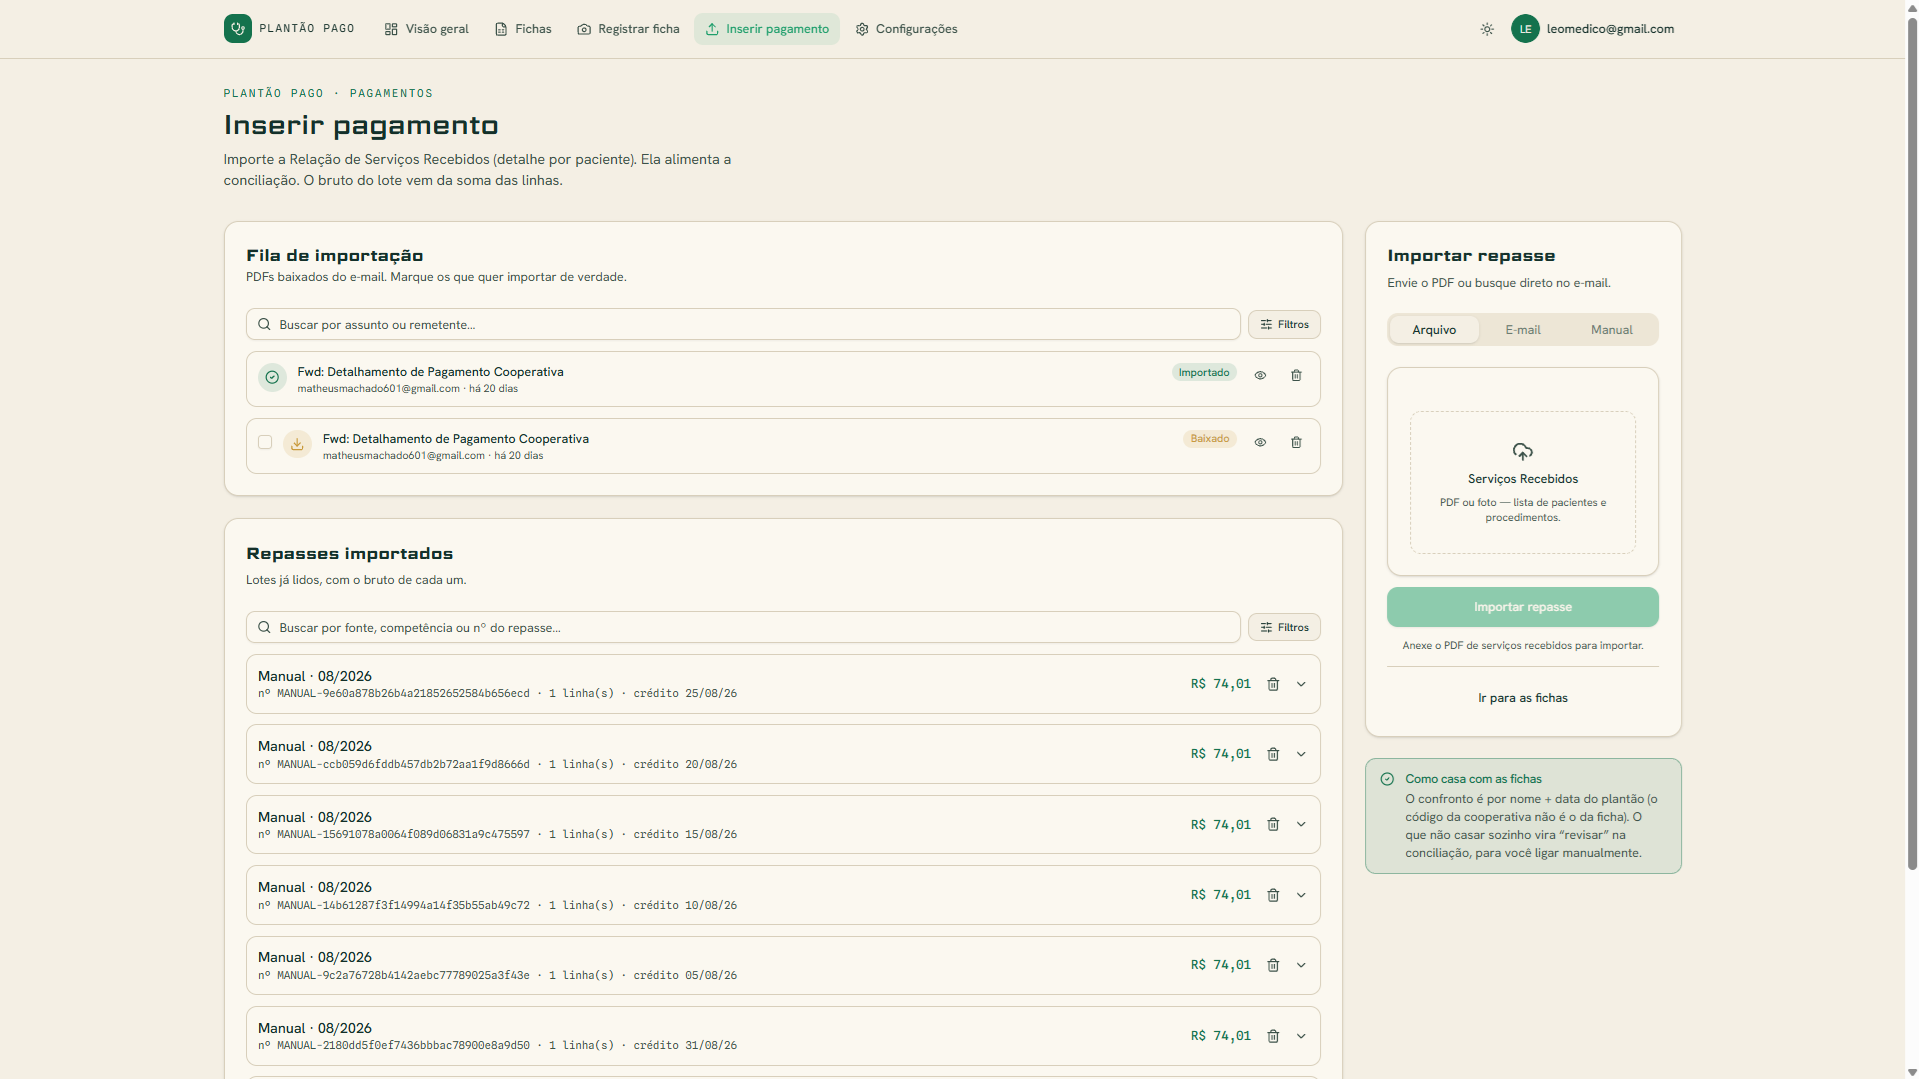Delete the Importado email from queue
Viewport: 1919px width, 1079px height.
point(1296,375)
